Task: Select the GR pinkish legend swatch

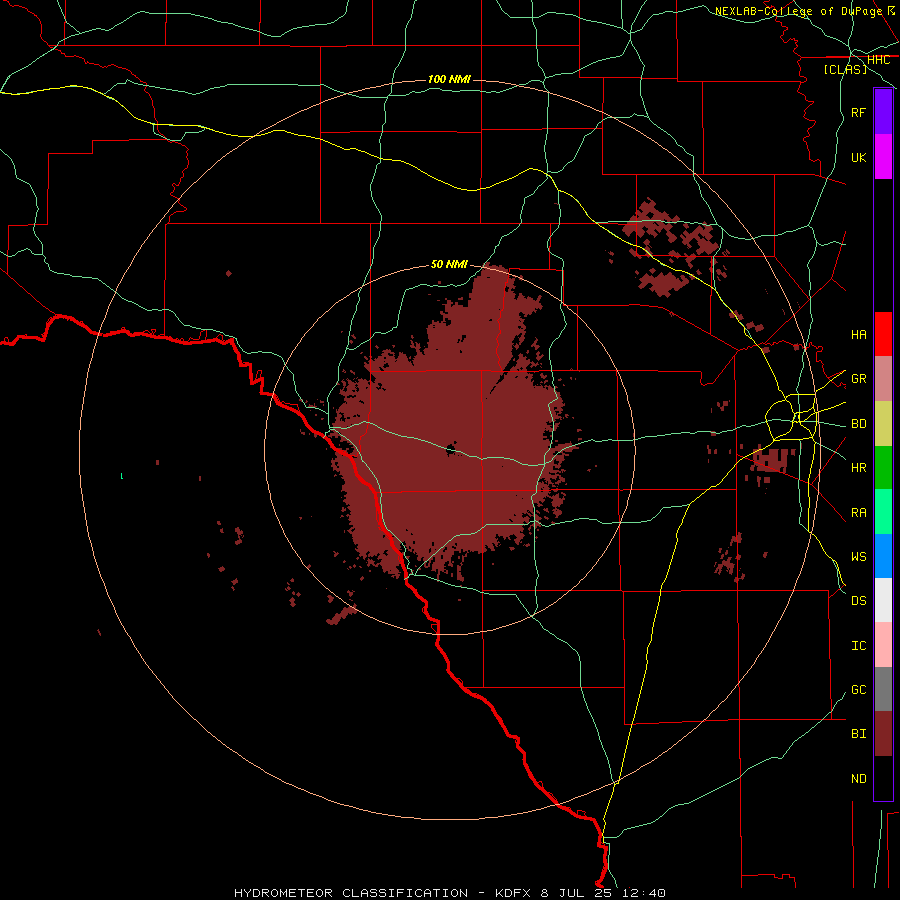Action: click(x=883, y=379)
